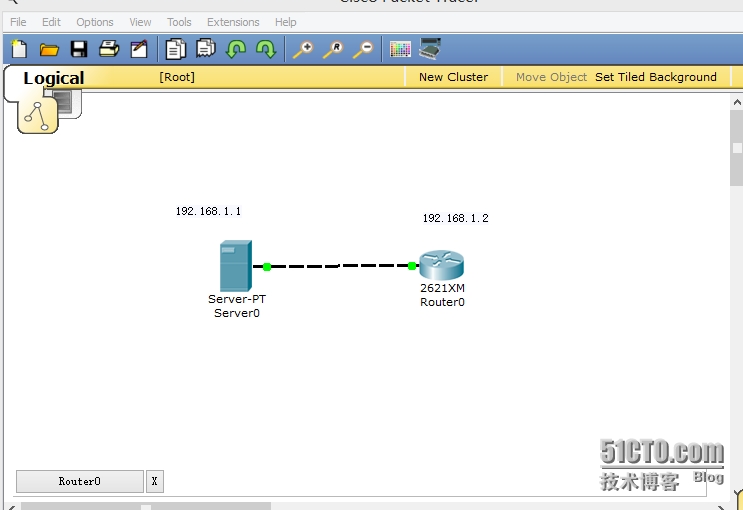Open the drawing palette icon

tap(400, 49)
